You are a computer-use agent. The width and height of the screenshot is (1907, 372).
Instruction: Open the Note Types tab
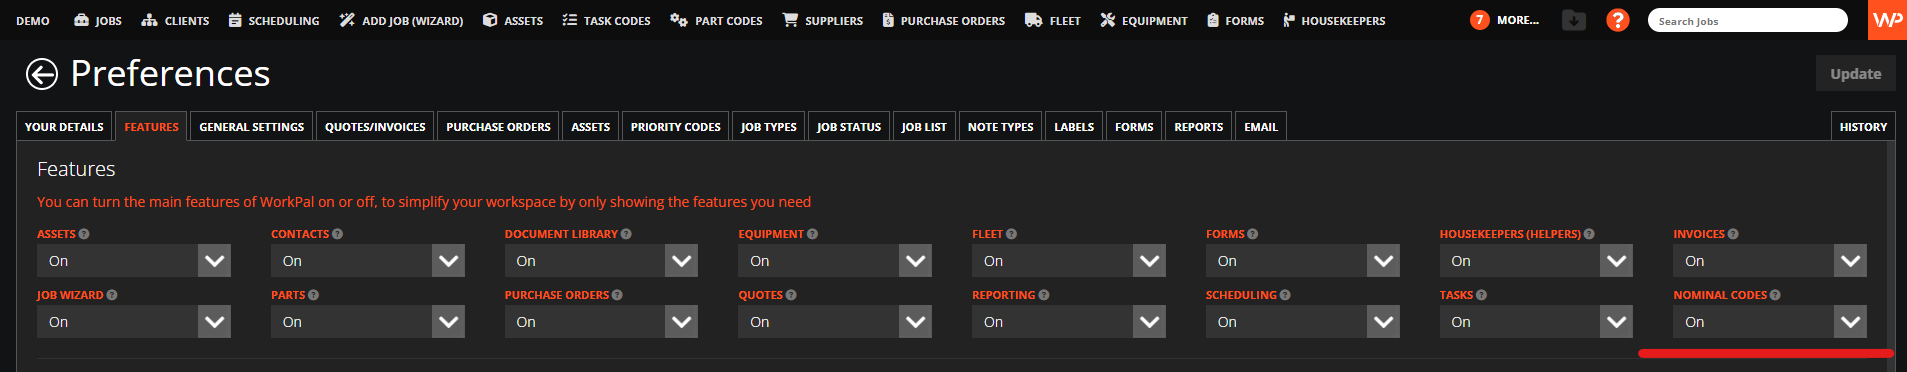(1001, 127)
